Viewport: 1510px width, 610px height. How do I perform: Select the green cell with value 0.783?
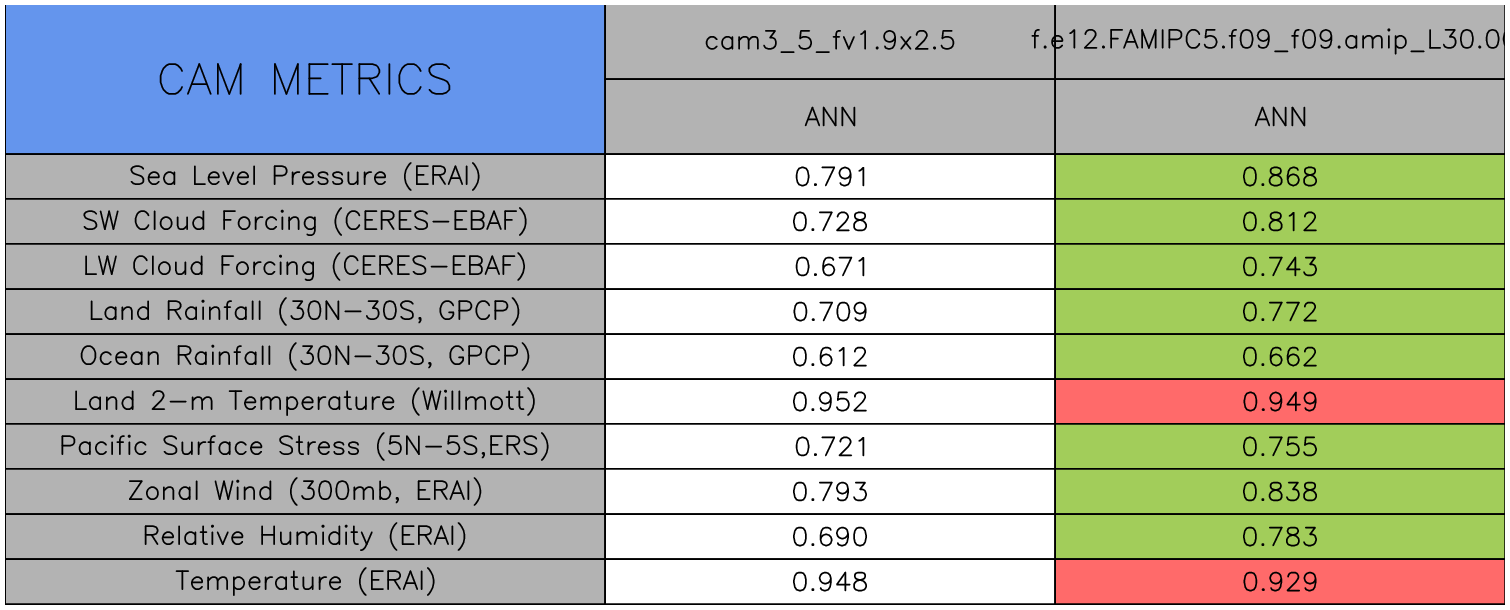1280,537
